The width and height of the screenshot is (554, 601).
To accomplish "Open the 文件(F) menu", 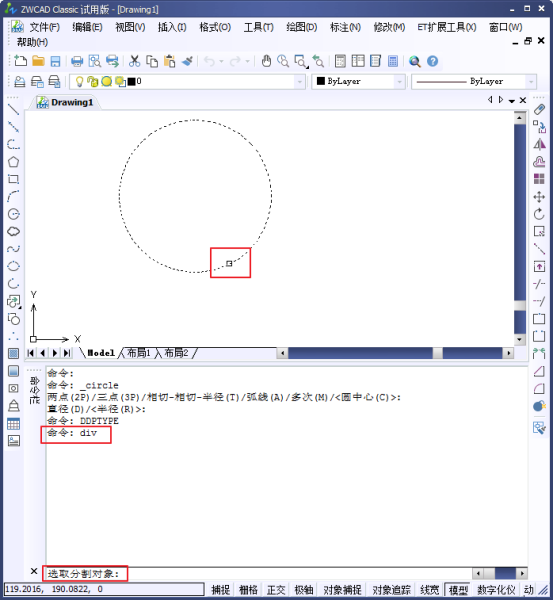I will (44, 27).
